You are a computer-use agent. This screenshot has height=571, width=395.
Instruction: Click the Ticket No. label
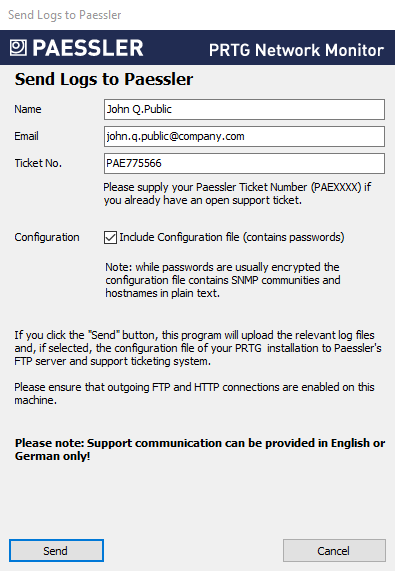coord(38,163)
